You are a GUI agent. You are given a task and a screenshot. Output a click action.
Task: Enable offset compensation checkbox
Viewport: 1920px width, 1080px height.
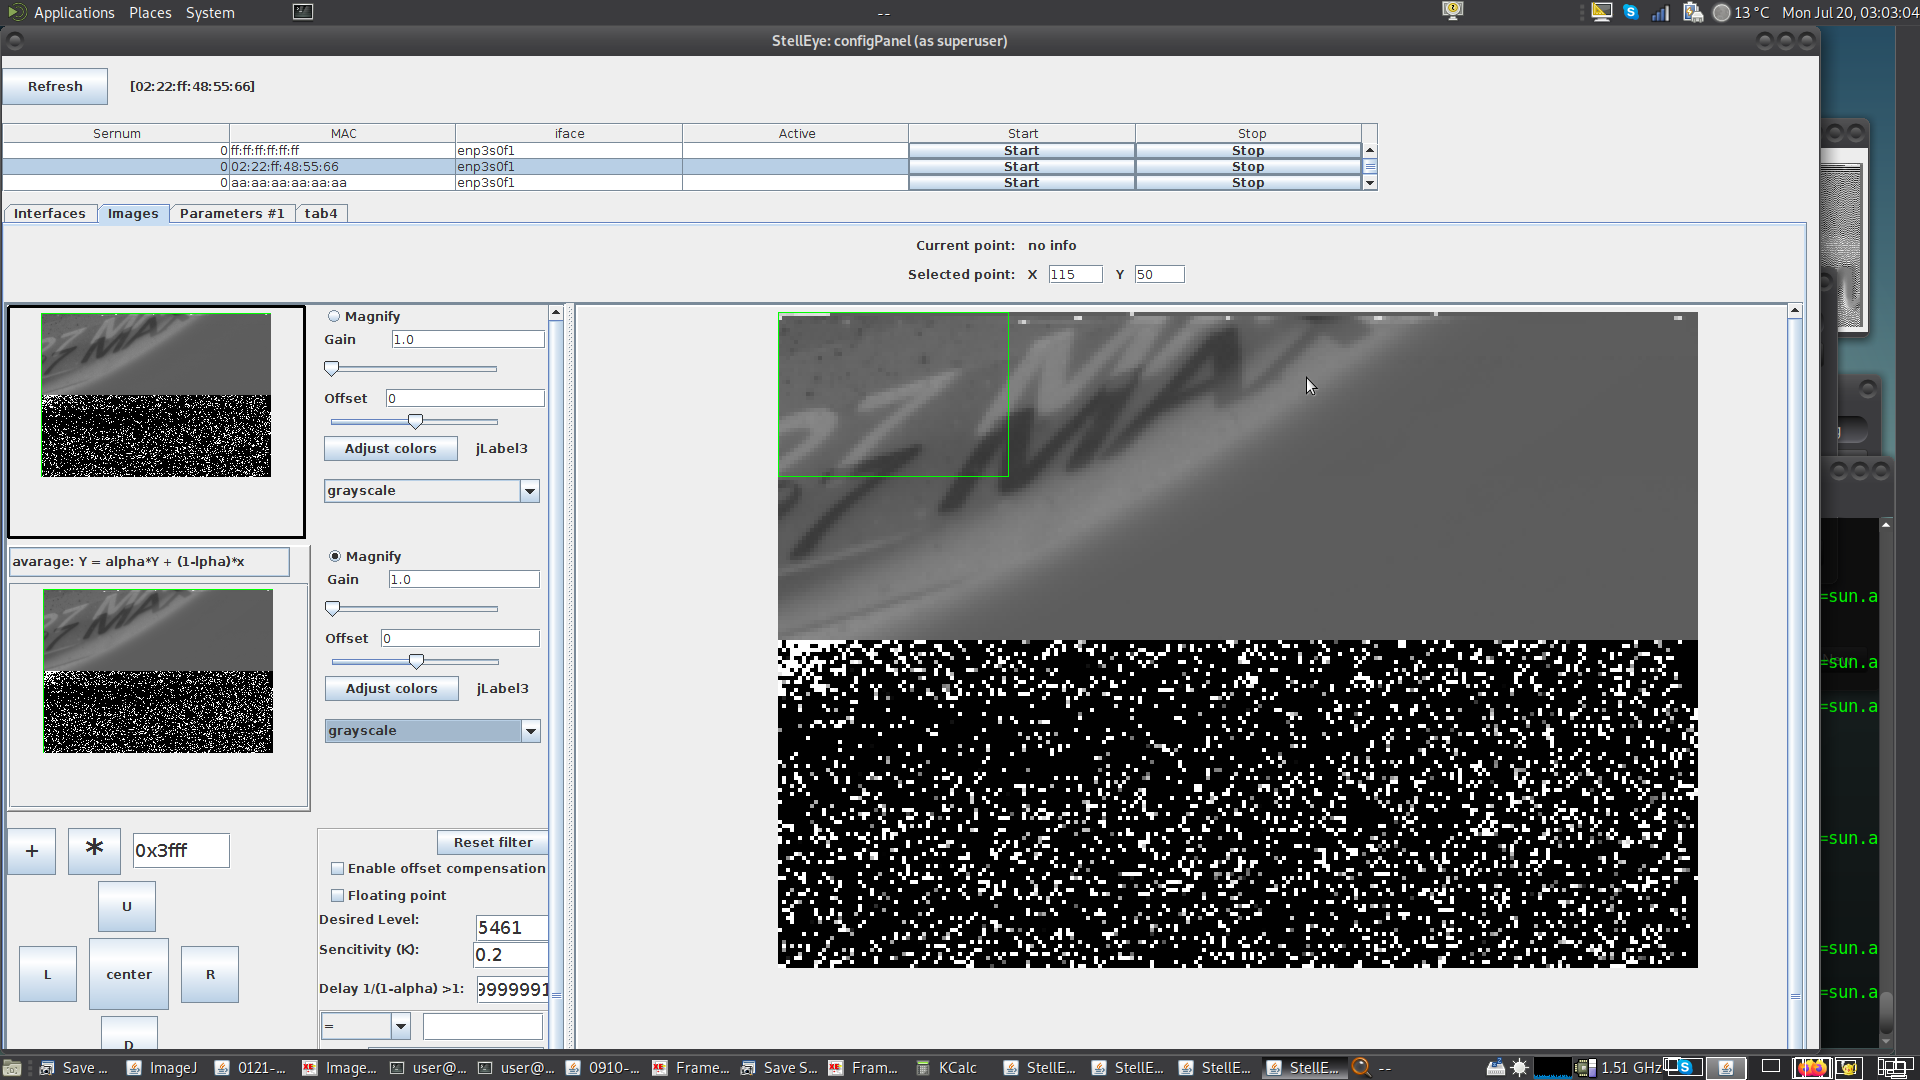click(338, 868)
